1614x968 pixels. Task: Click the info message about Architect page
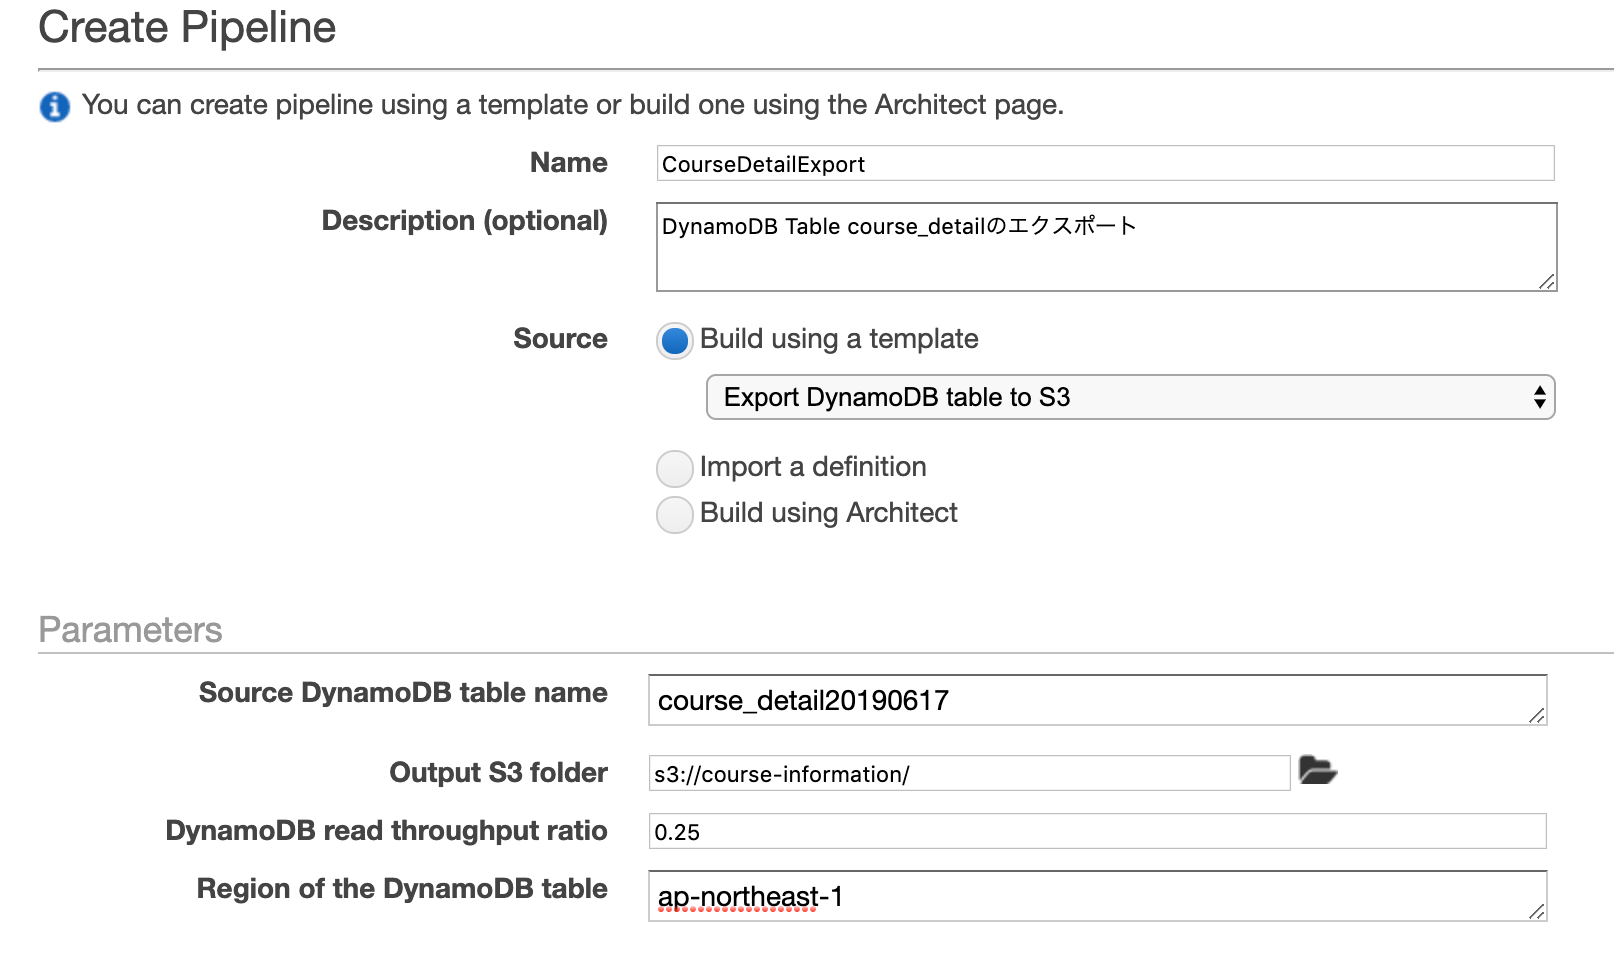coord(573,105)
